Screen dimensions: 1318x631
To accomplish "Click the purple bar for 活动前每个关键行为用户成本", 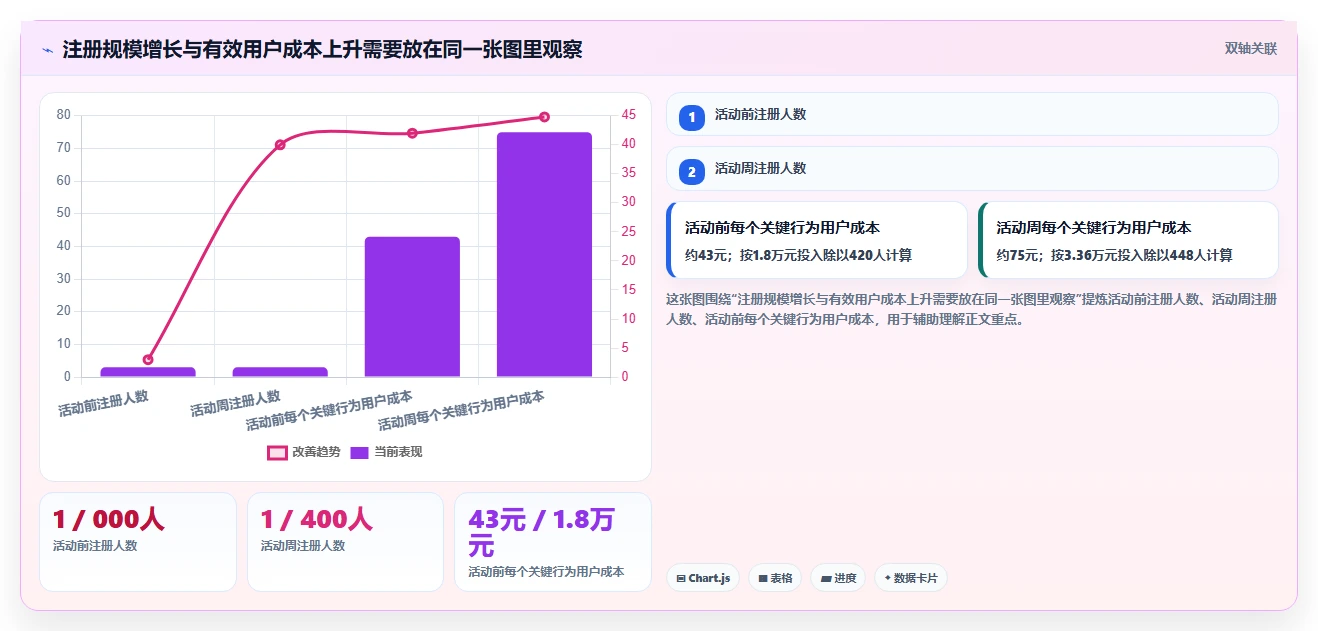I will point(412,307).
